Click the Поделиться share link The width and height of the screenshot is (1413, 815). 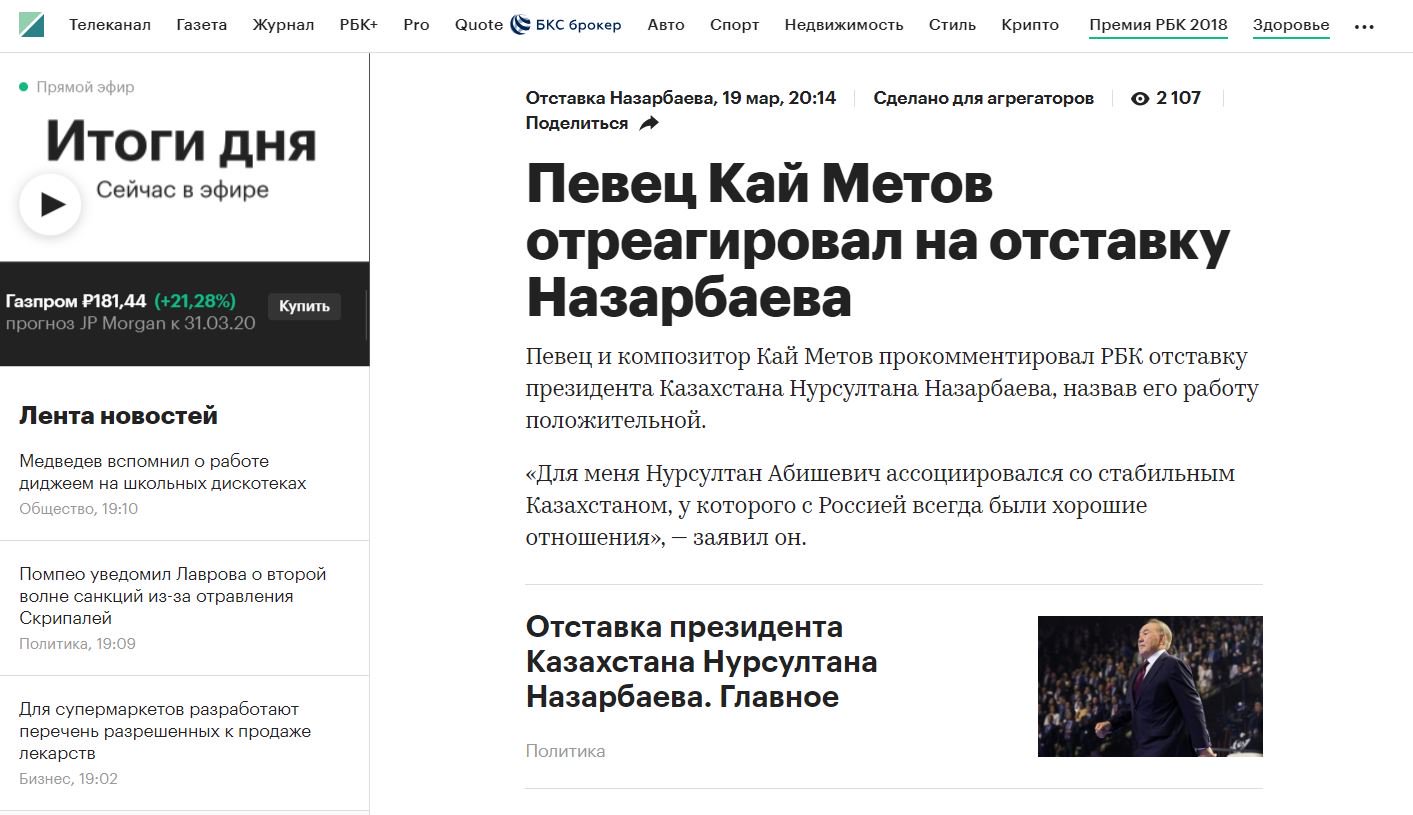577,123
